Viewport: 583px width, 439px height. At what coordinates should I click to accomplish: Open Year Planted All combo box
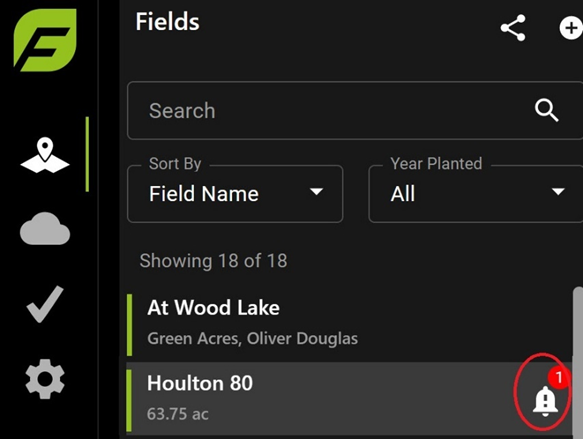pos(476,194)
